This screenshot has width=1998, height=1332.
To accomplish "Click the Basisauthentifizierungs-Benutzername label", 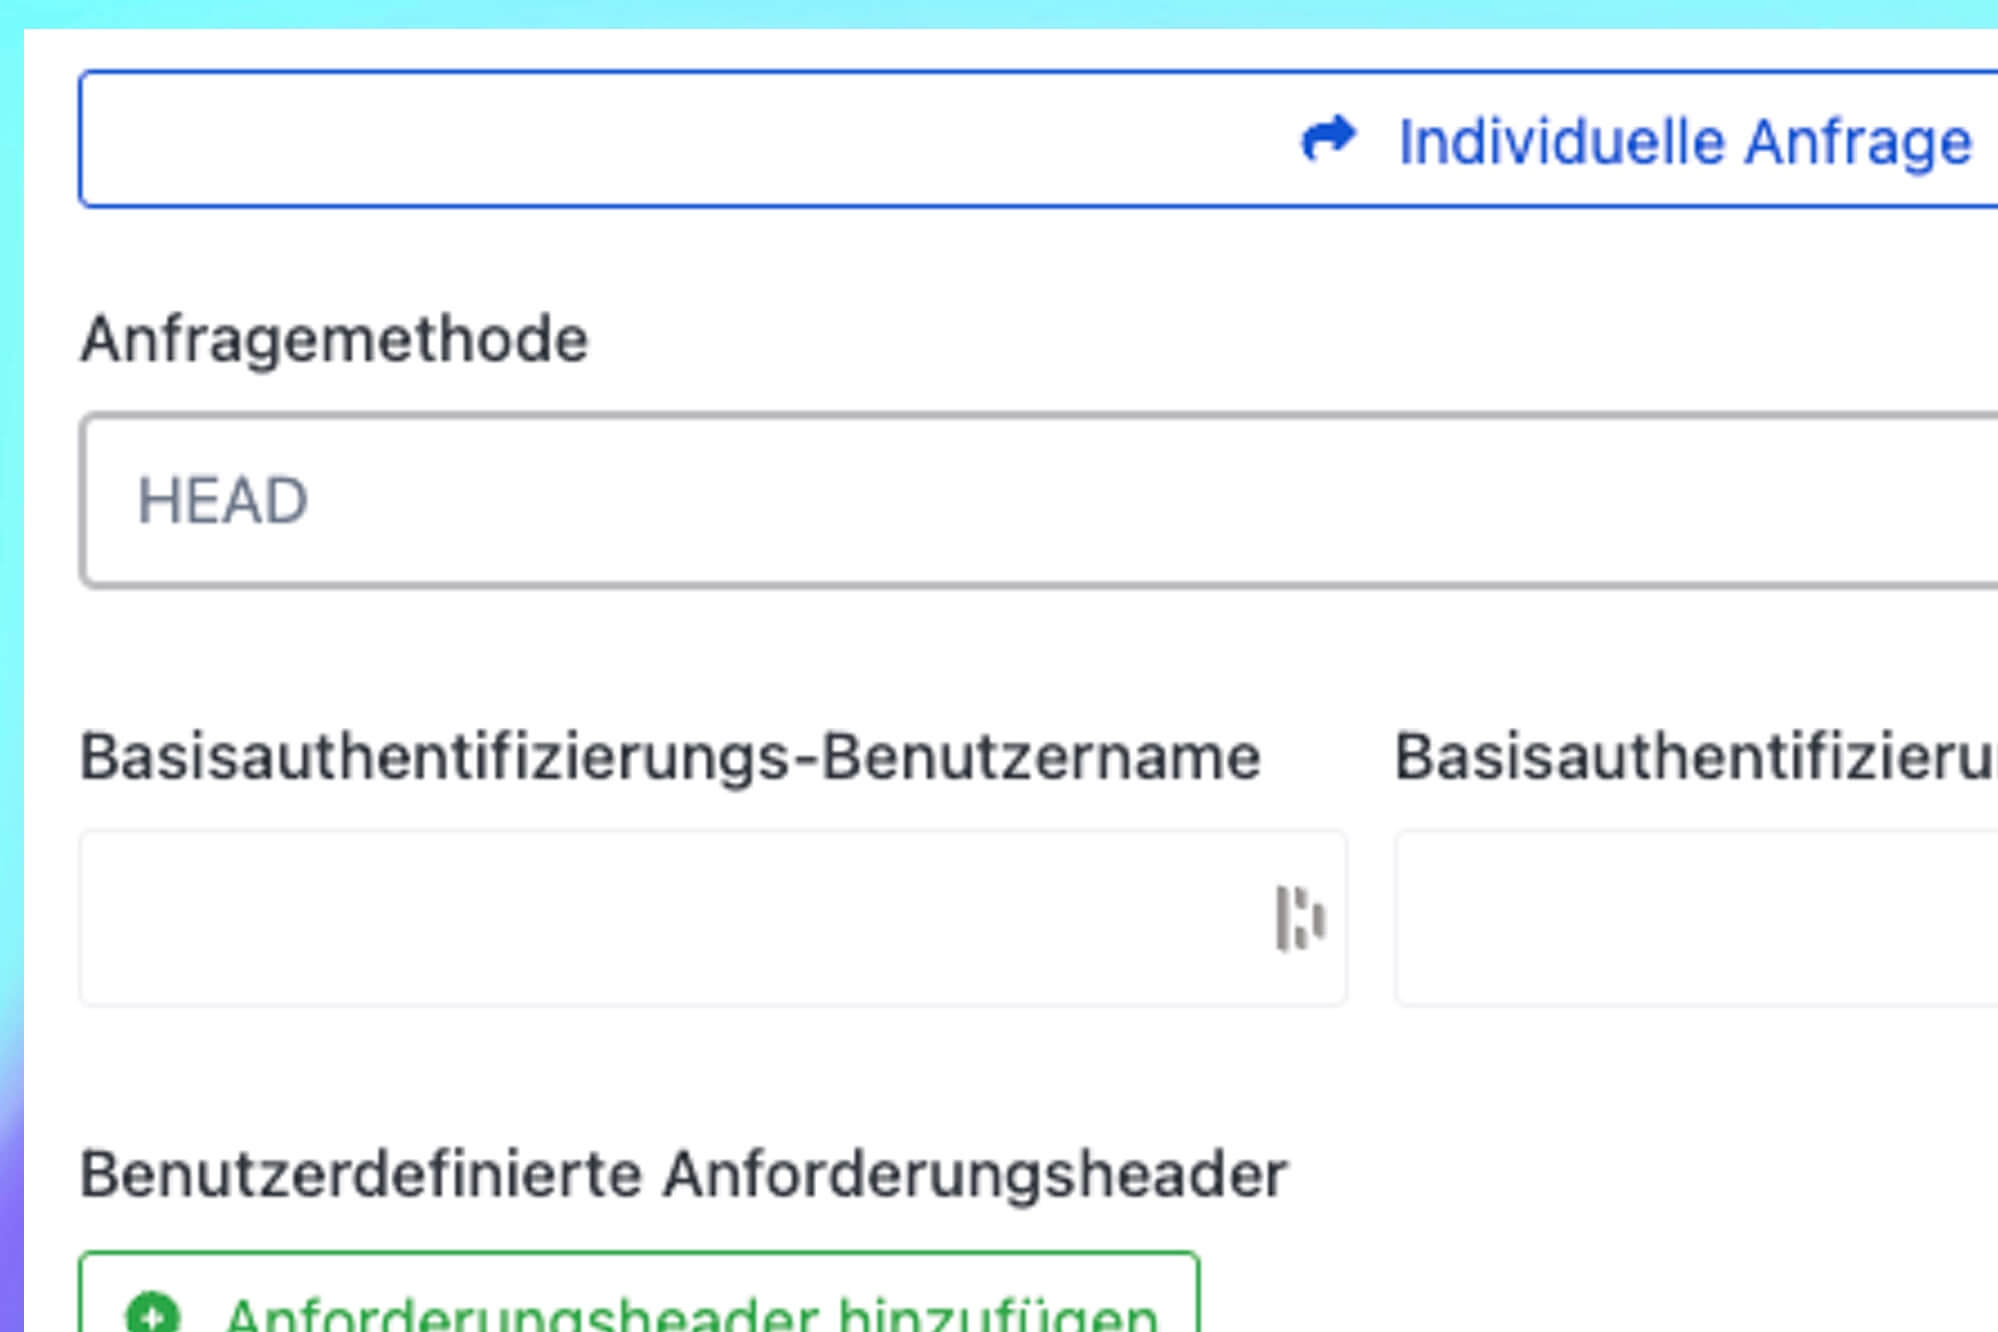I will coord(670,757).
